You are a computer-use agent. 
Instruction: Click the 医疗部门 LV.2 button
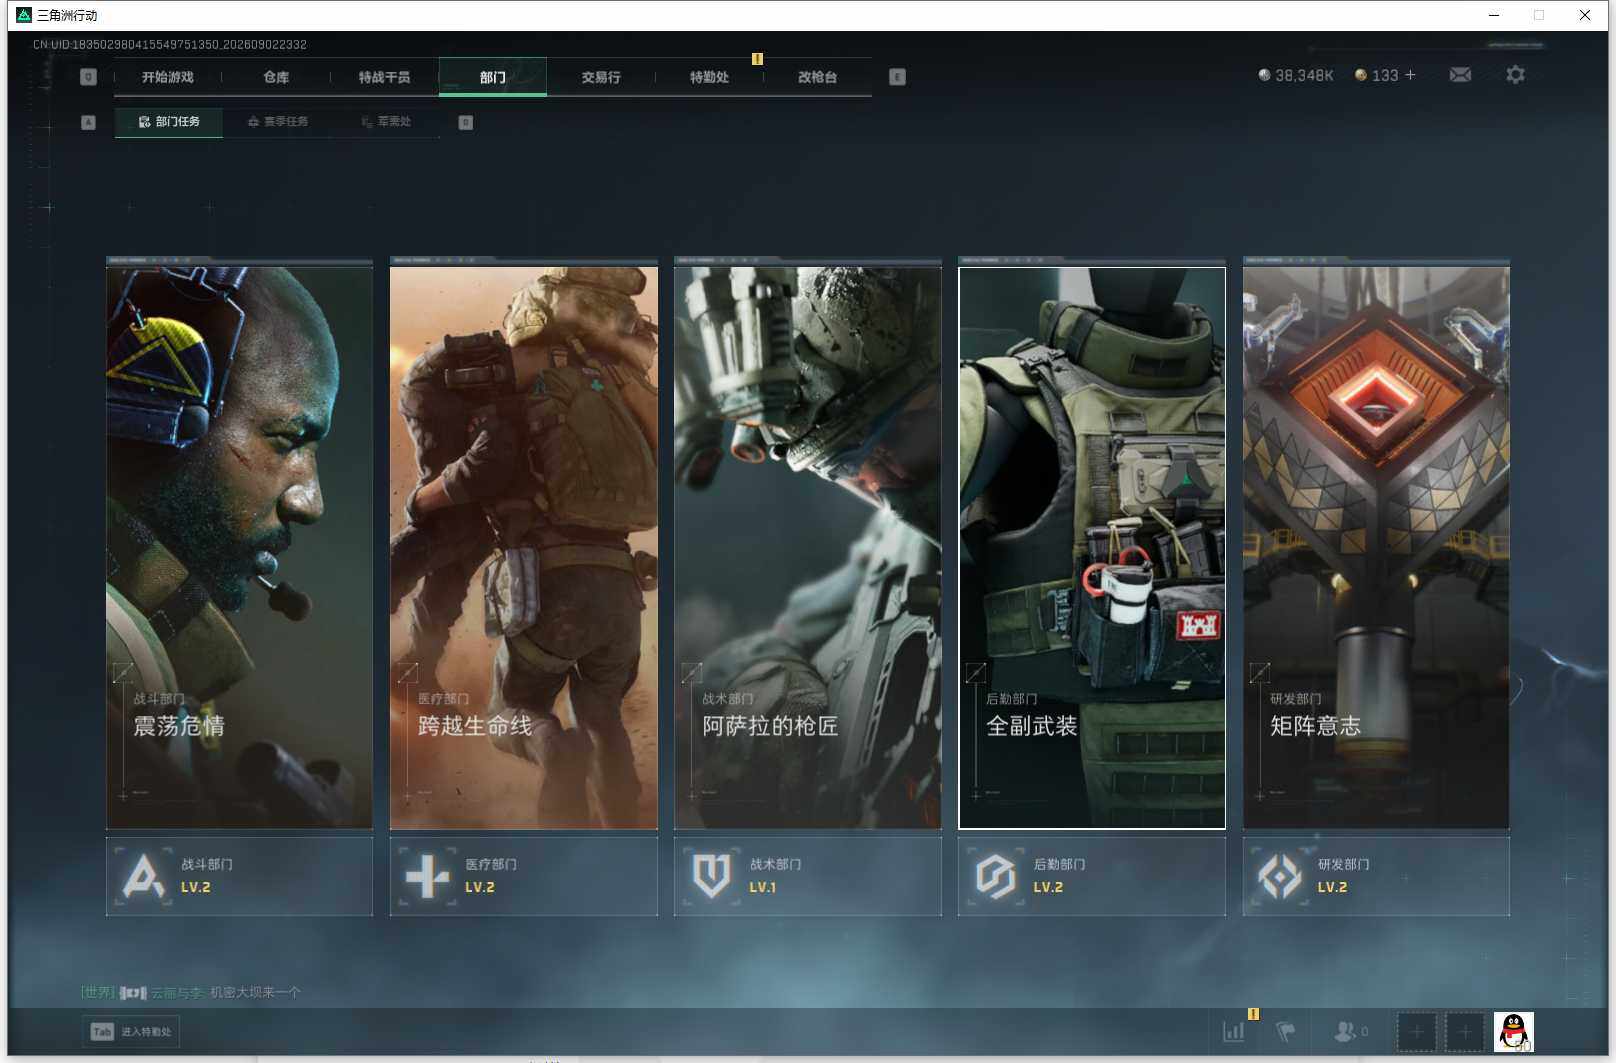(524, 876)
